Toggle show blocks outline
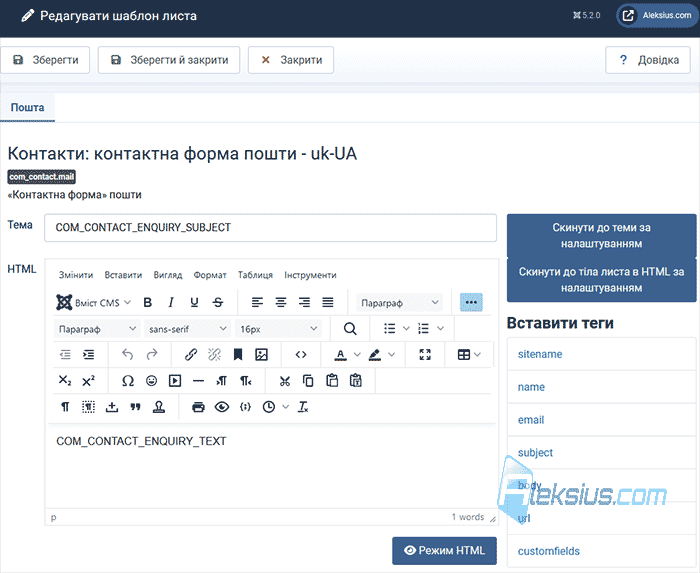The height and width of the screenshot is (573, 700). pos(88,407)
